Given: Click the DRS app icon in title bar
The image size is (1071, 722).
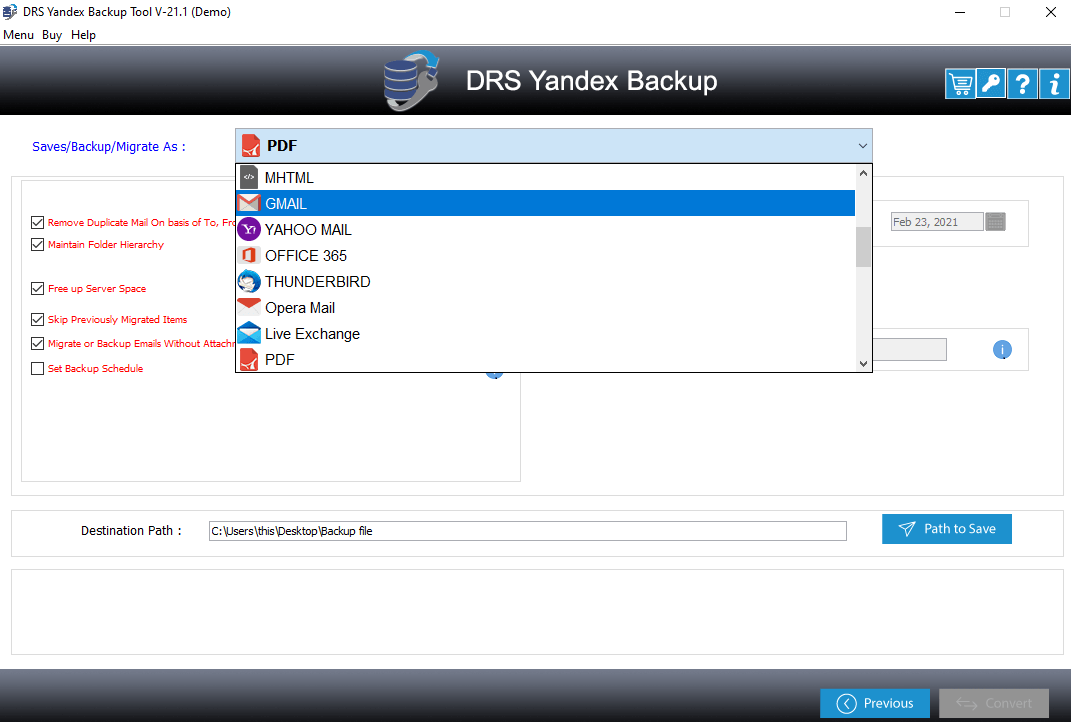Looking at the screenshot, I should click(10, 12).
